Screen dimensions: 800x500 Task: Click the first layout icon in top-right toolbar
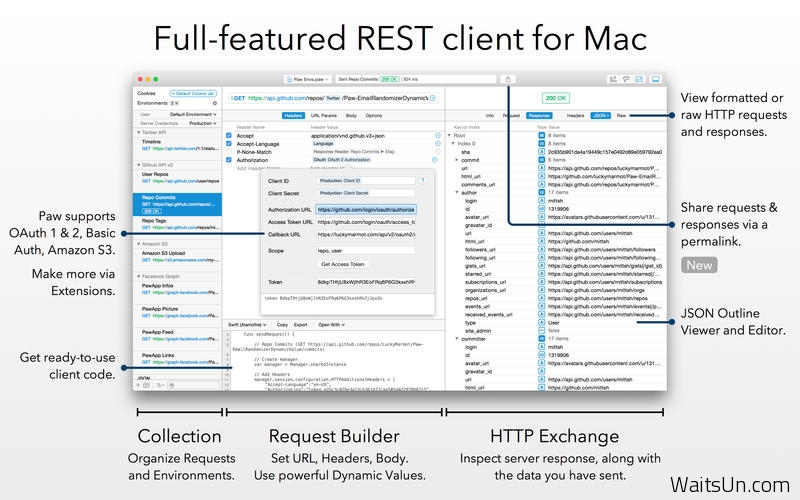(x=613, y=79)
